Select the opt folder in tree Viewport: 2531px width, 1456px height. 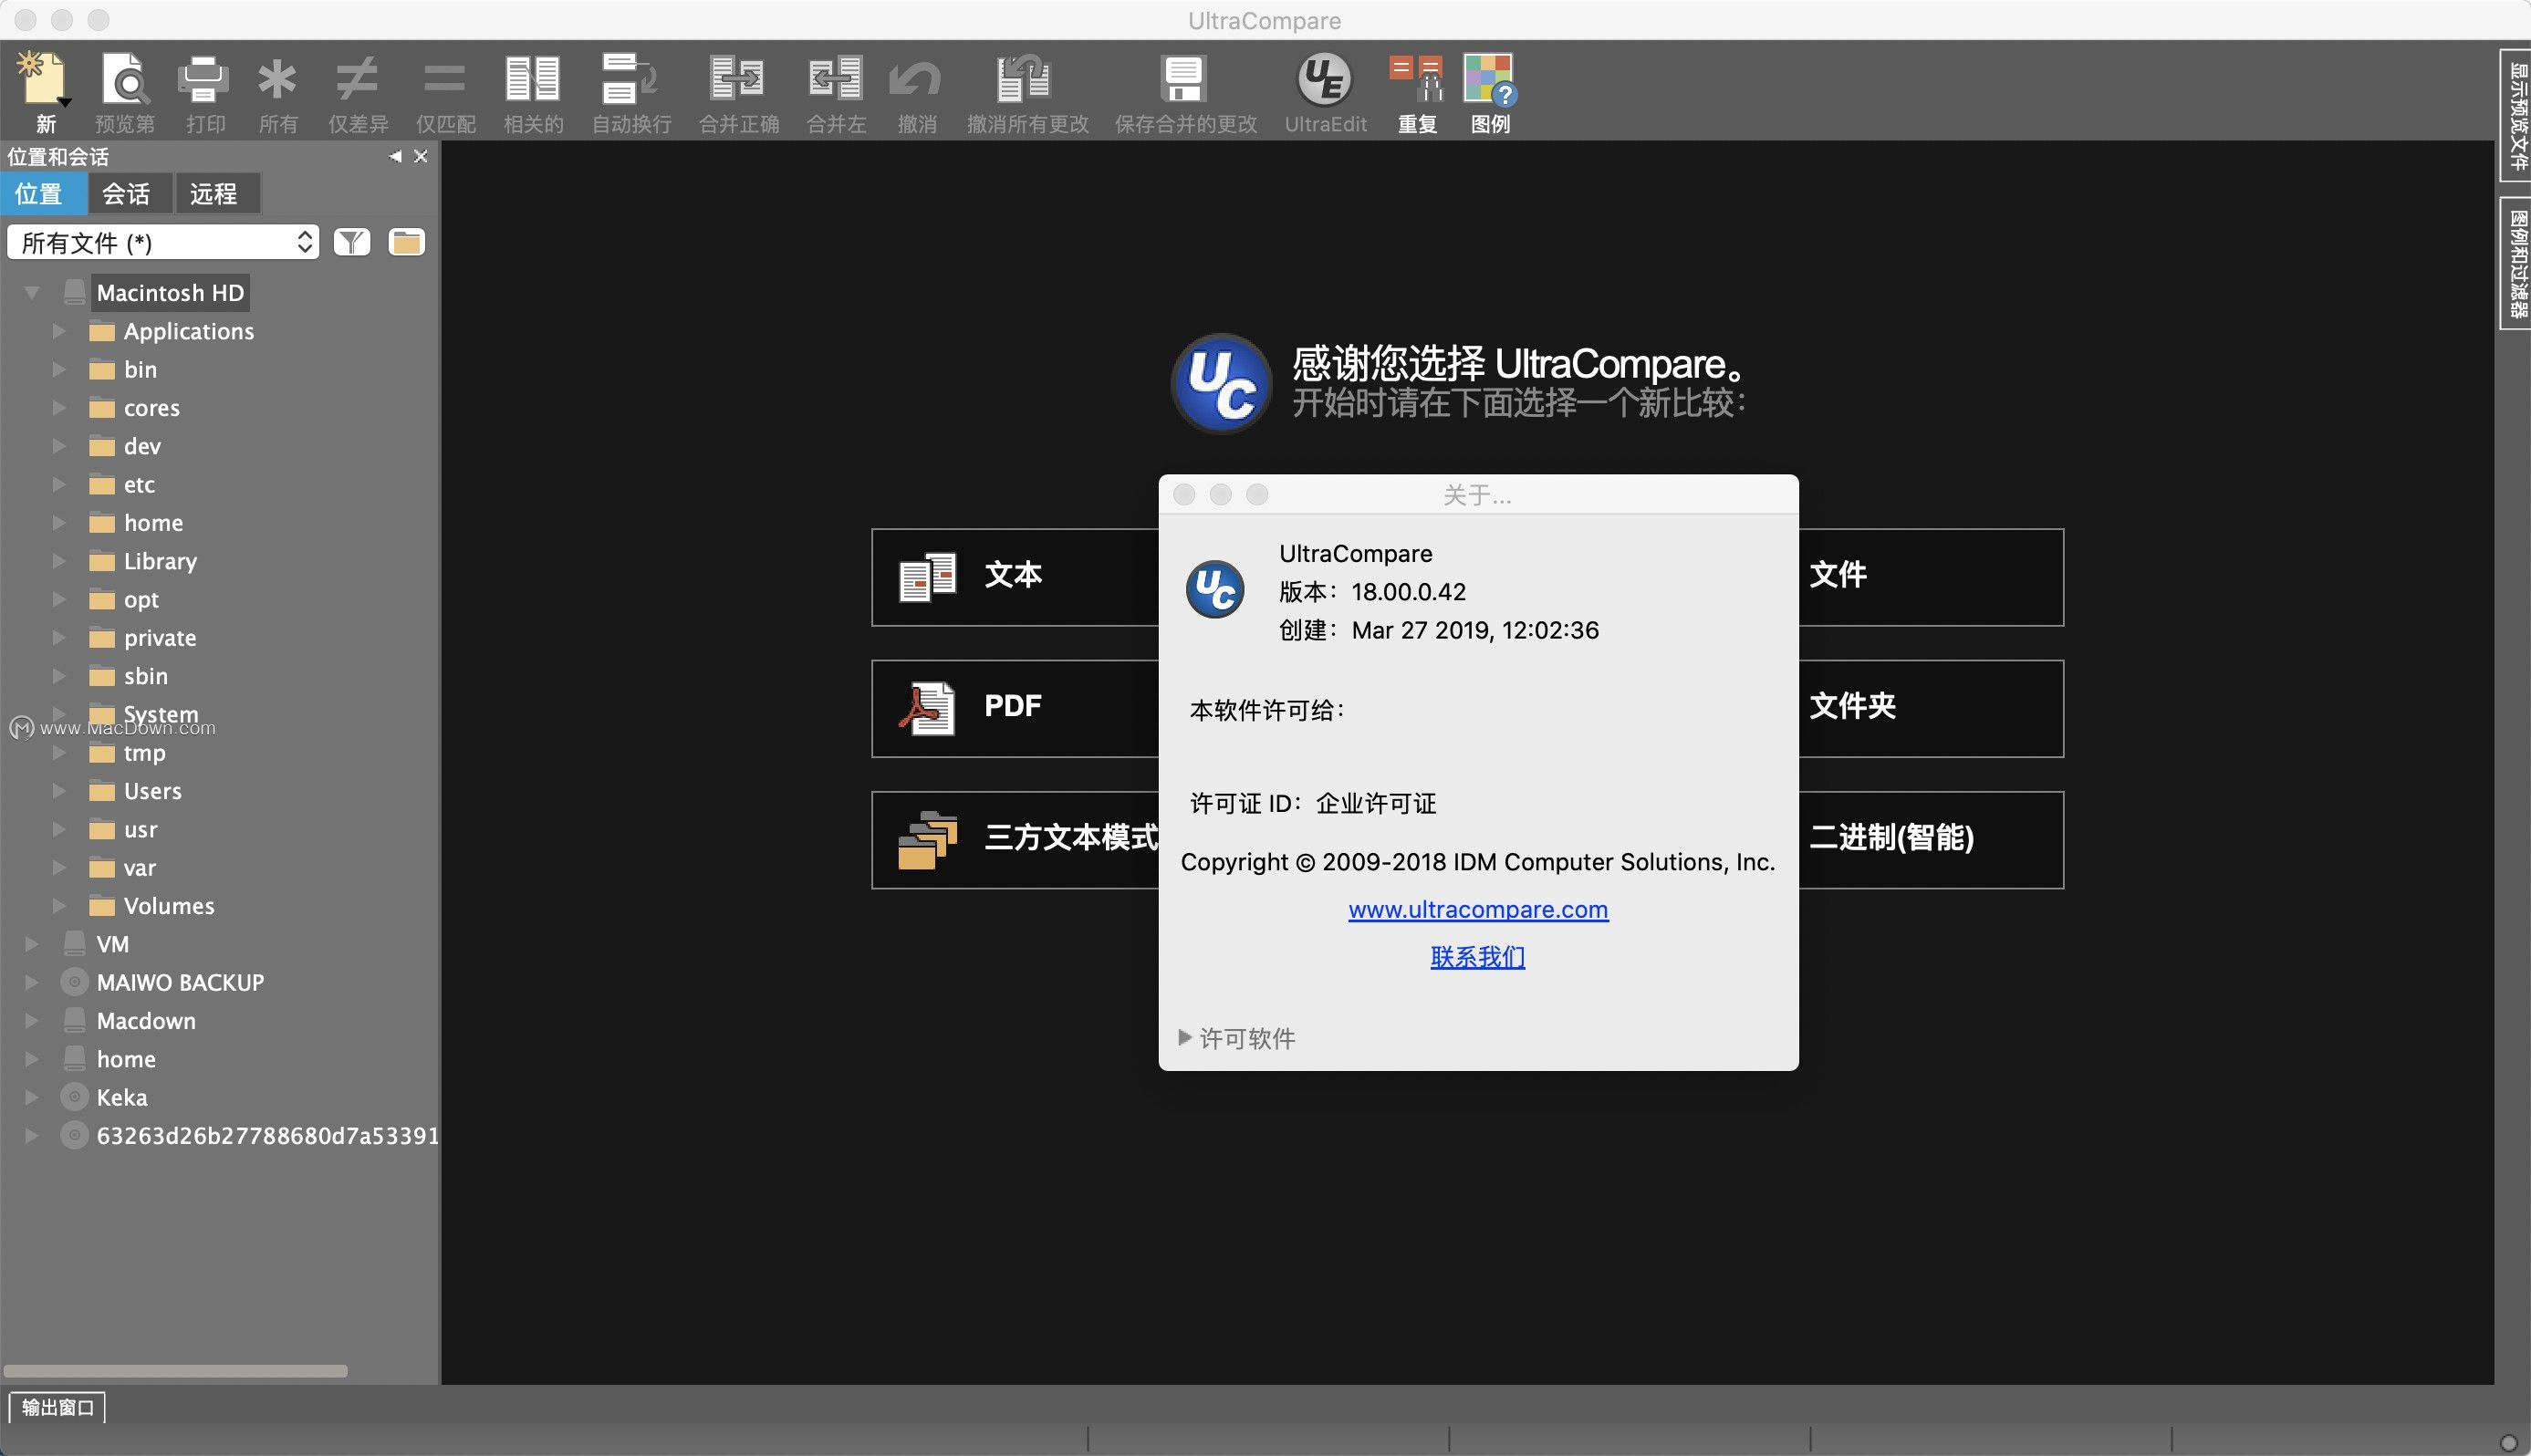click(141, 600)
